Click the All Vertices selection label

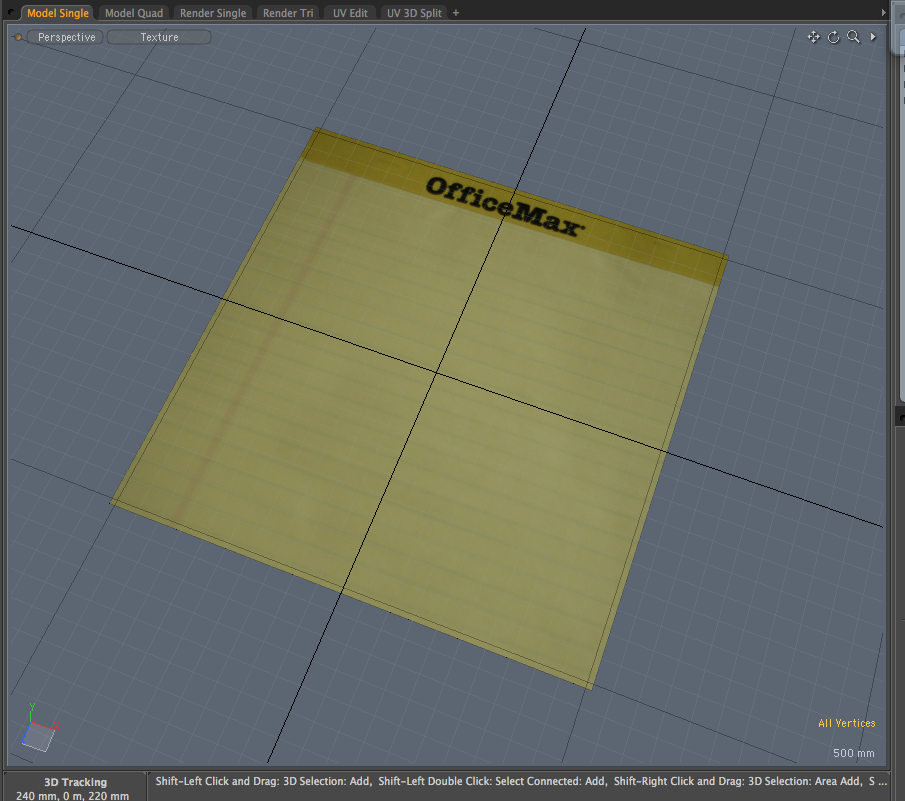click(846, 723)
